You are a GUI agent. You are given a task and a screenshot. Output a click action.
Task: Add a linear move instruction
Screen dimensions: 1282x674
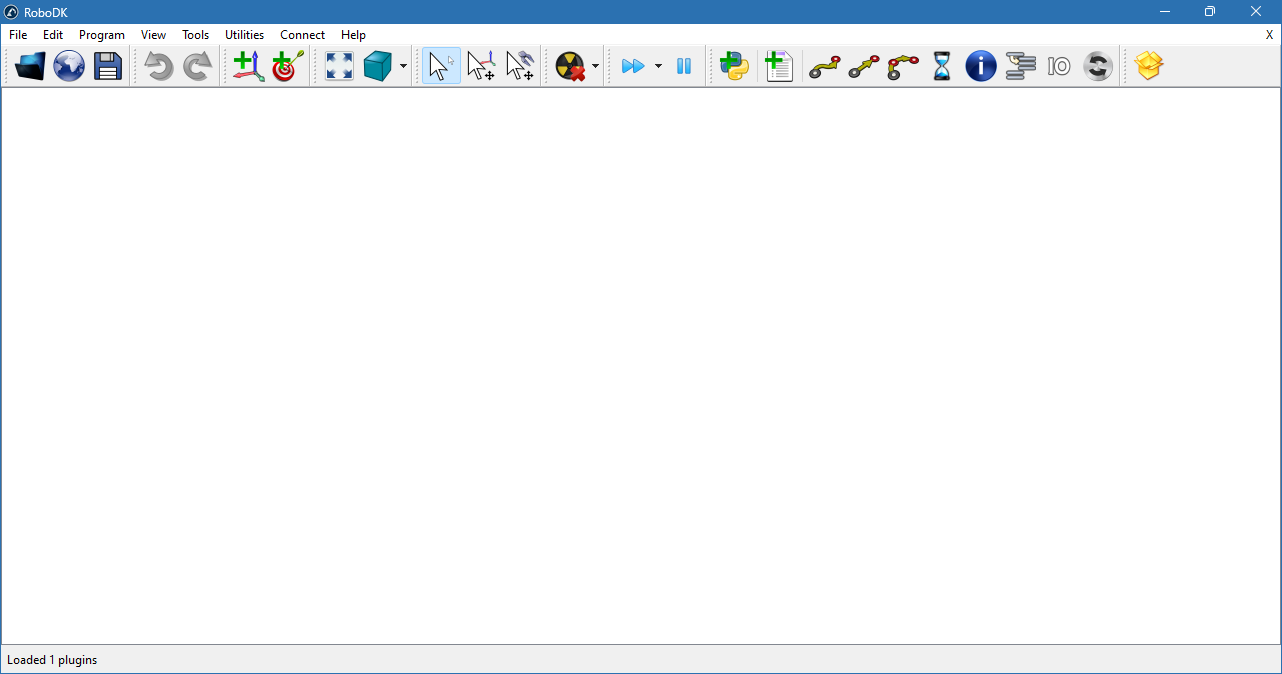tap(864, 67)
